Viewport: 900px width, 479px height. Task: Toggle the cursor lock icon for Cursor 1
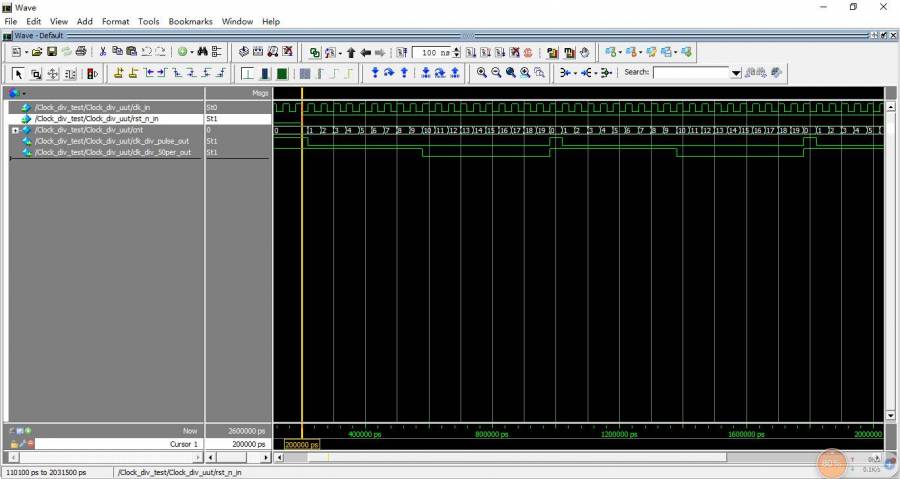[x=14, y=443]
